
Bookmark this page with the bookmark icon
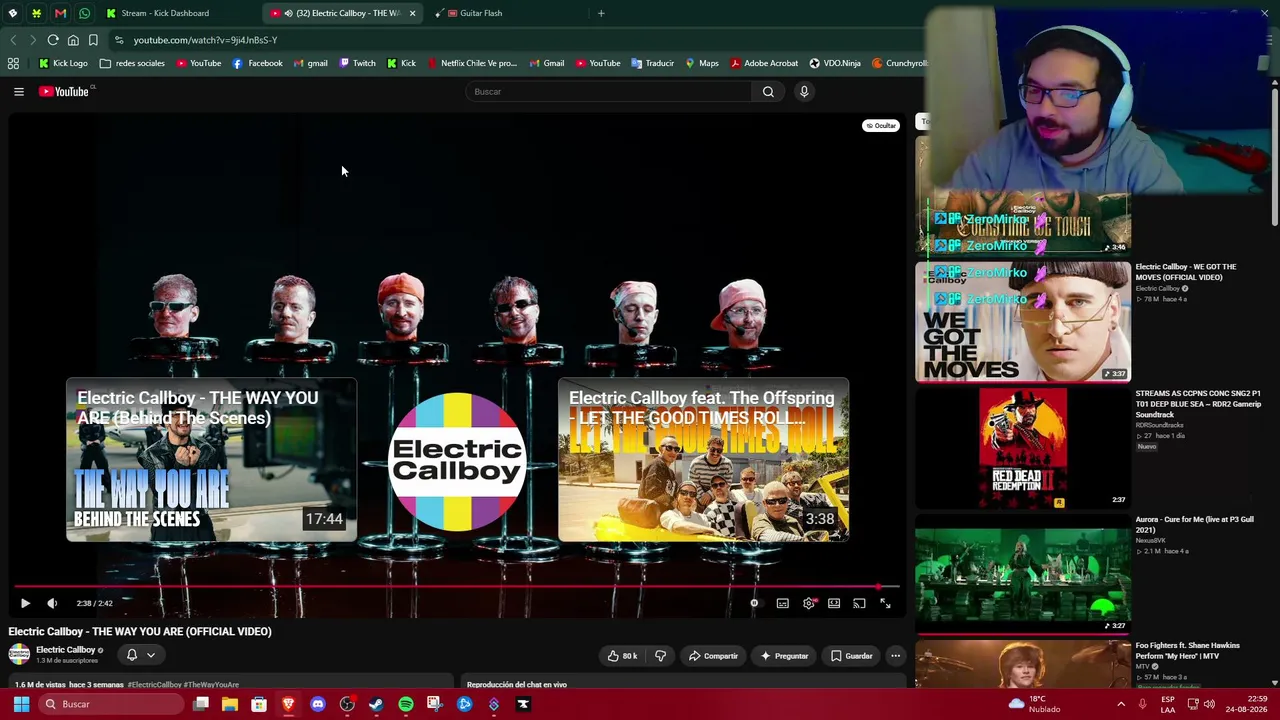tap(93, 40)
